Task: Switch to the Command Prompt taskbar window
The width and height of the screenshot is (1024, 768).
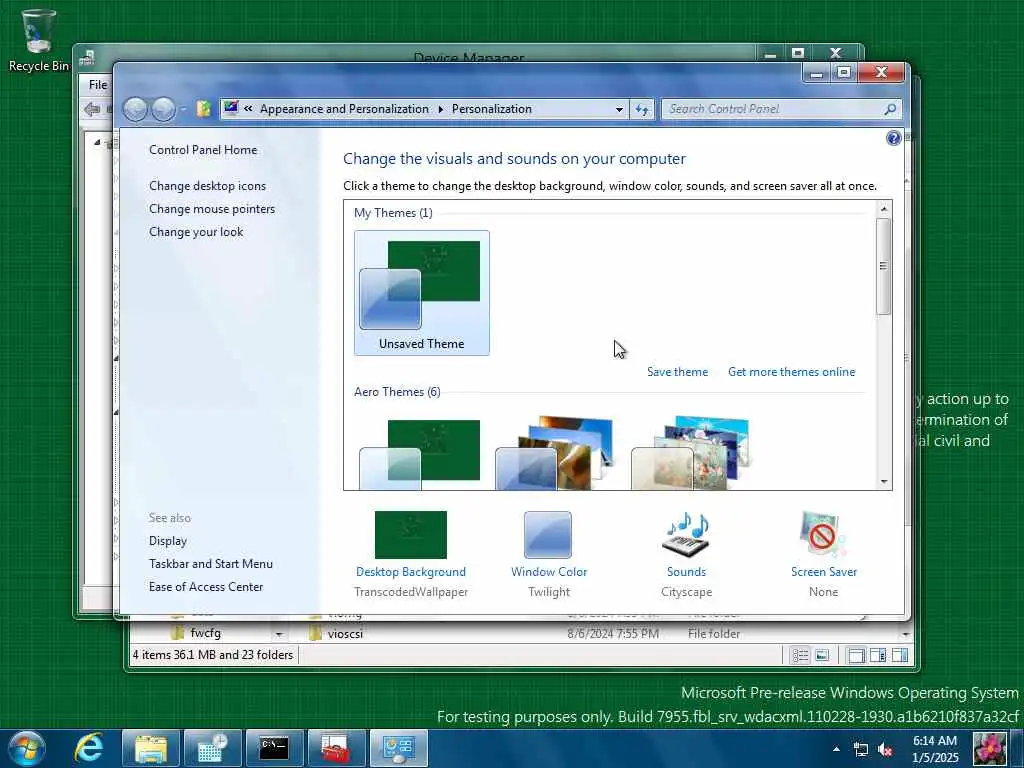Action: (x=275, y=748)
